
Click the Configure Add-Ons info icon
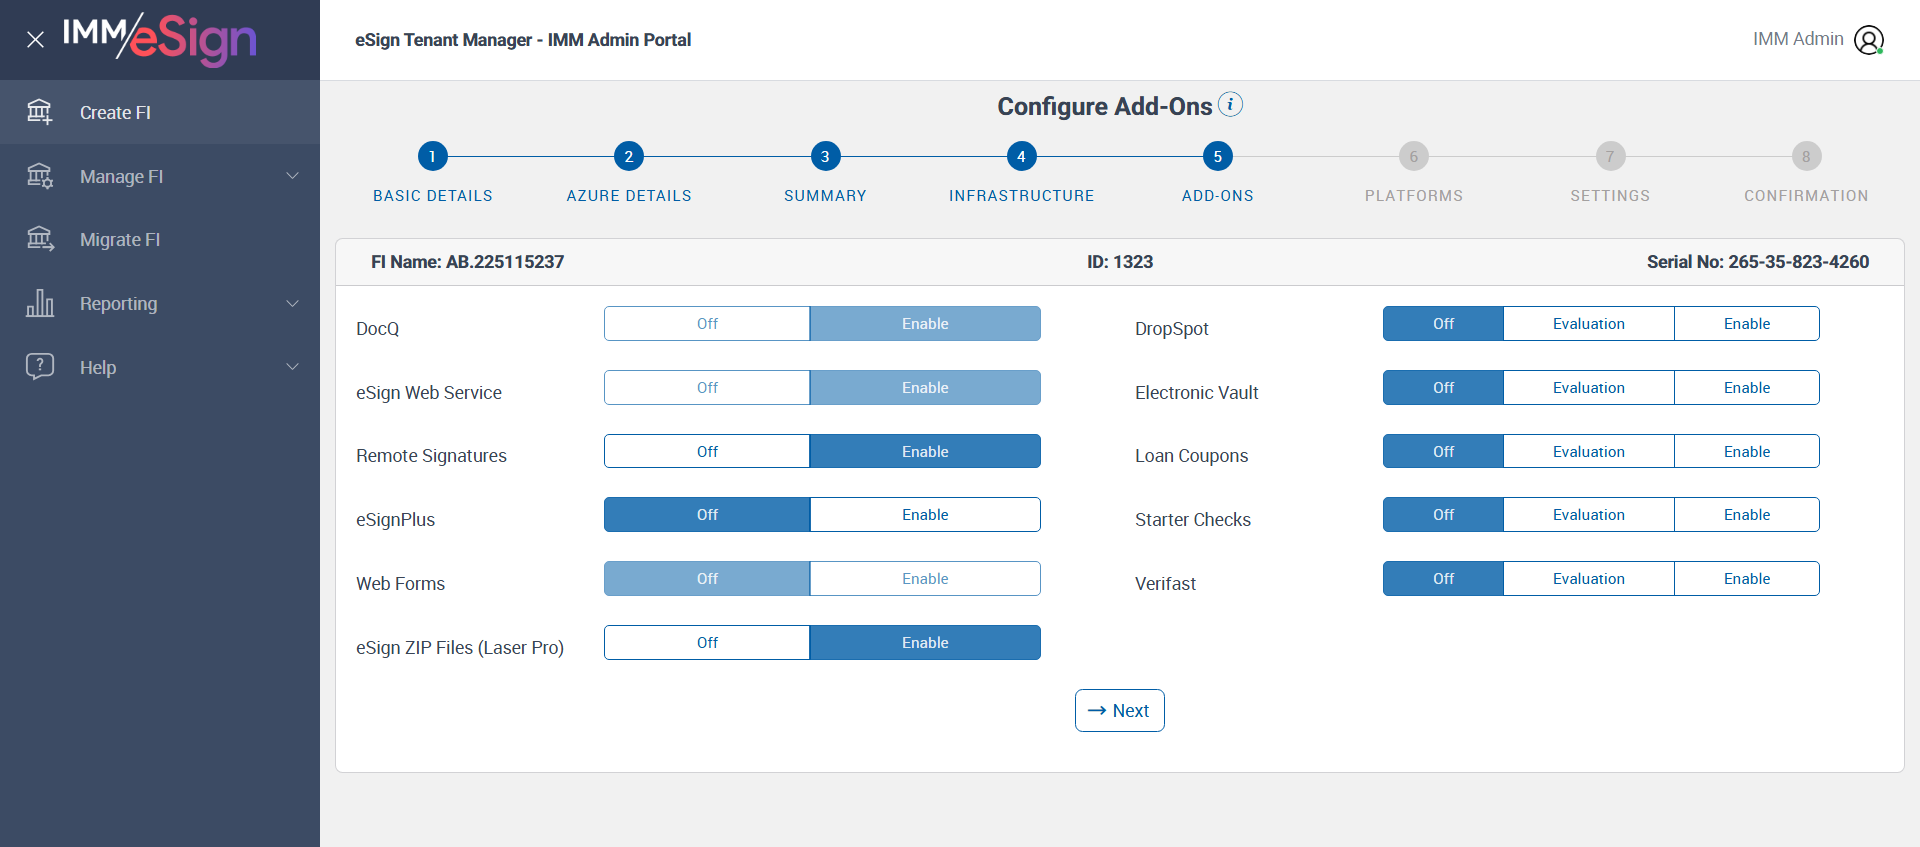coord(1230,104)
